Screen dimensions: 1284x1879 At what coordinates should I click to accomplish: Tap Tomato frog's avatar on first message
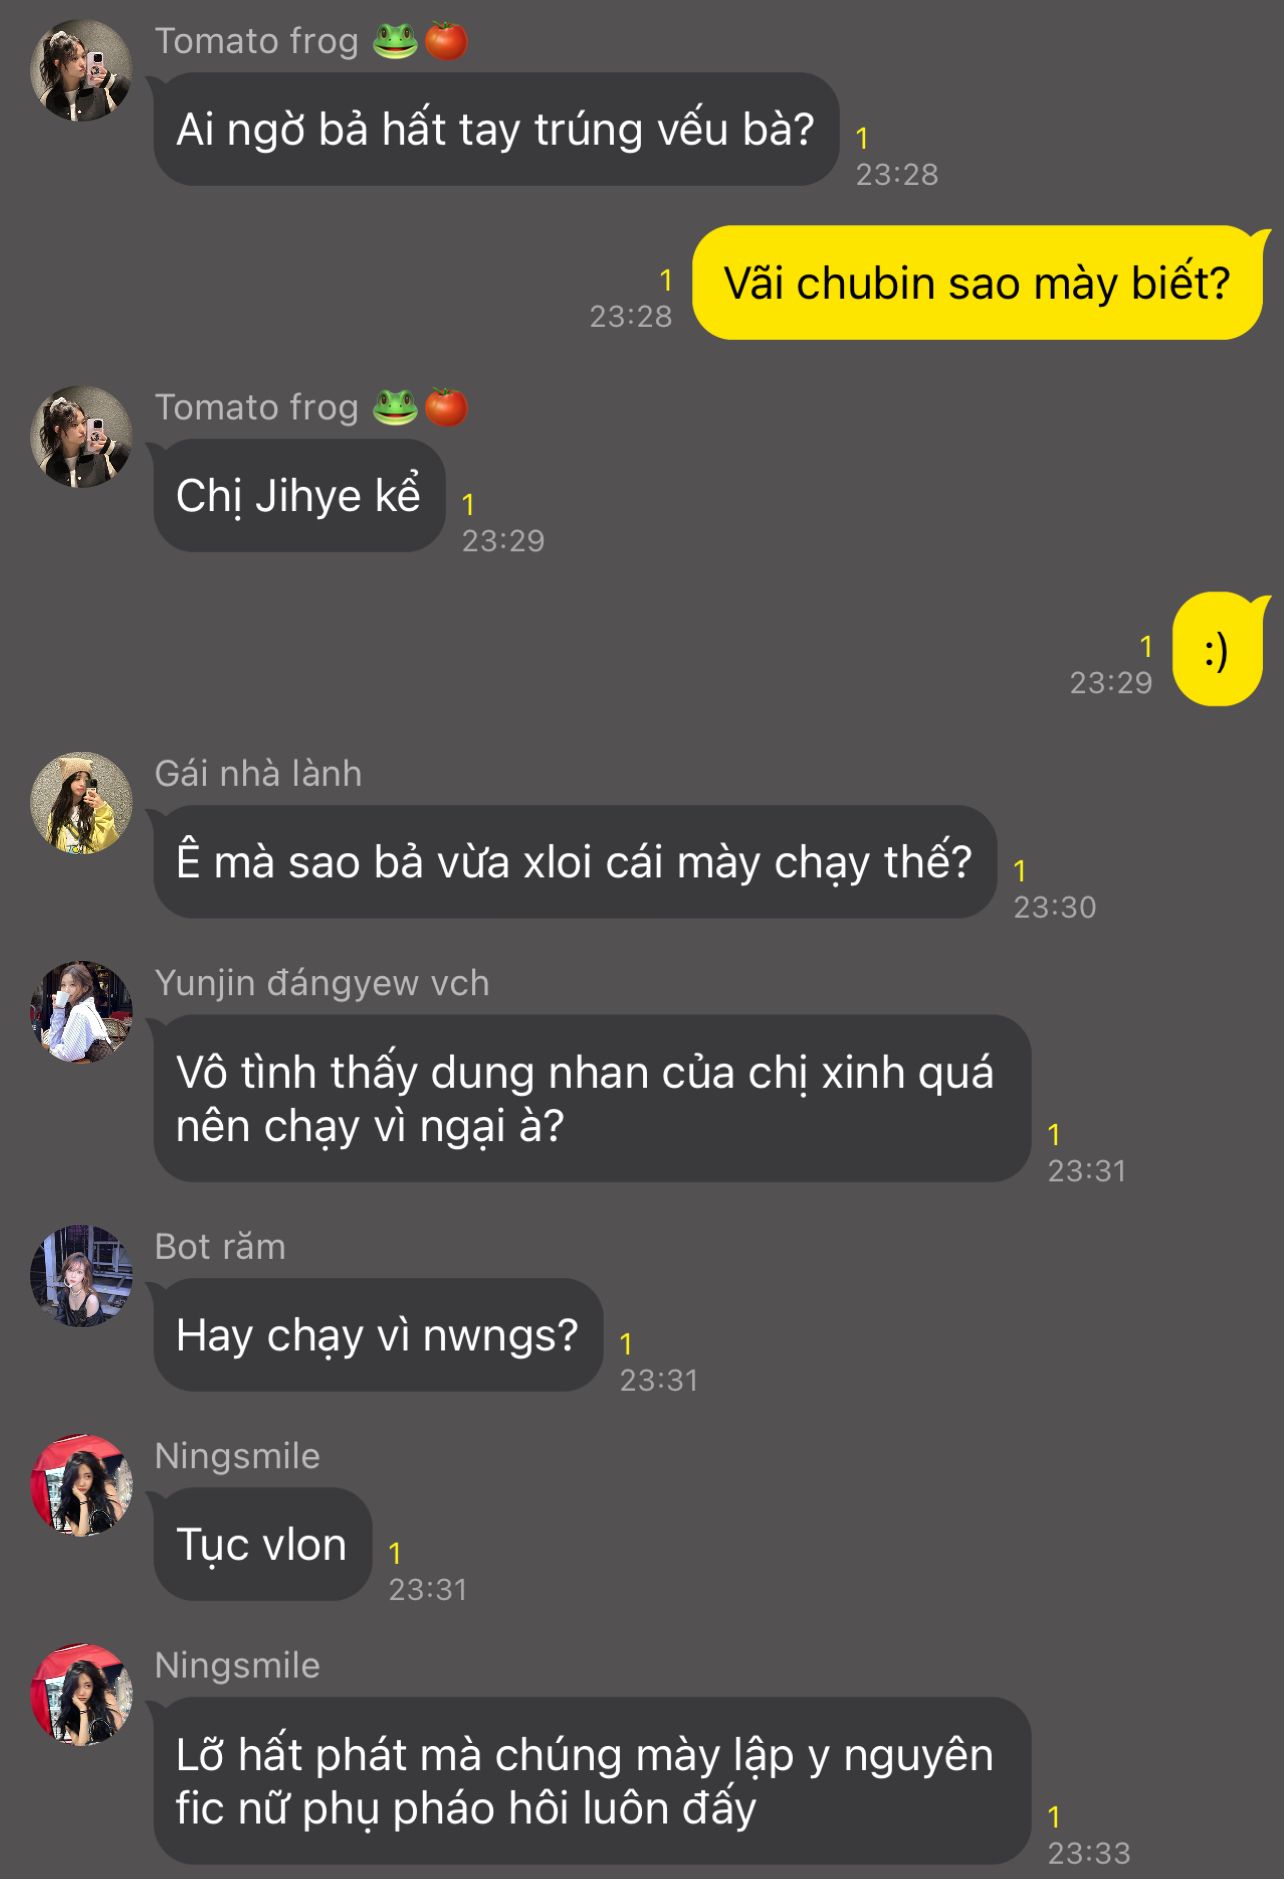click(81, 70)
